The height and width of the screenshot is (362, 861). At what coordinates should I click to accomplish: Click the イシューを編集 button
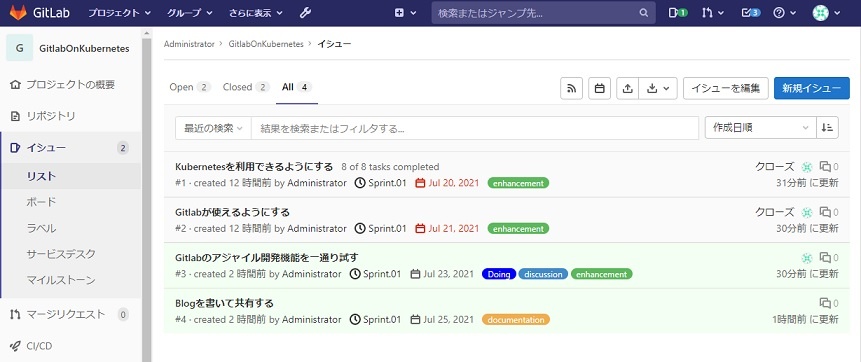[725, 88]
